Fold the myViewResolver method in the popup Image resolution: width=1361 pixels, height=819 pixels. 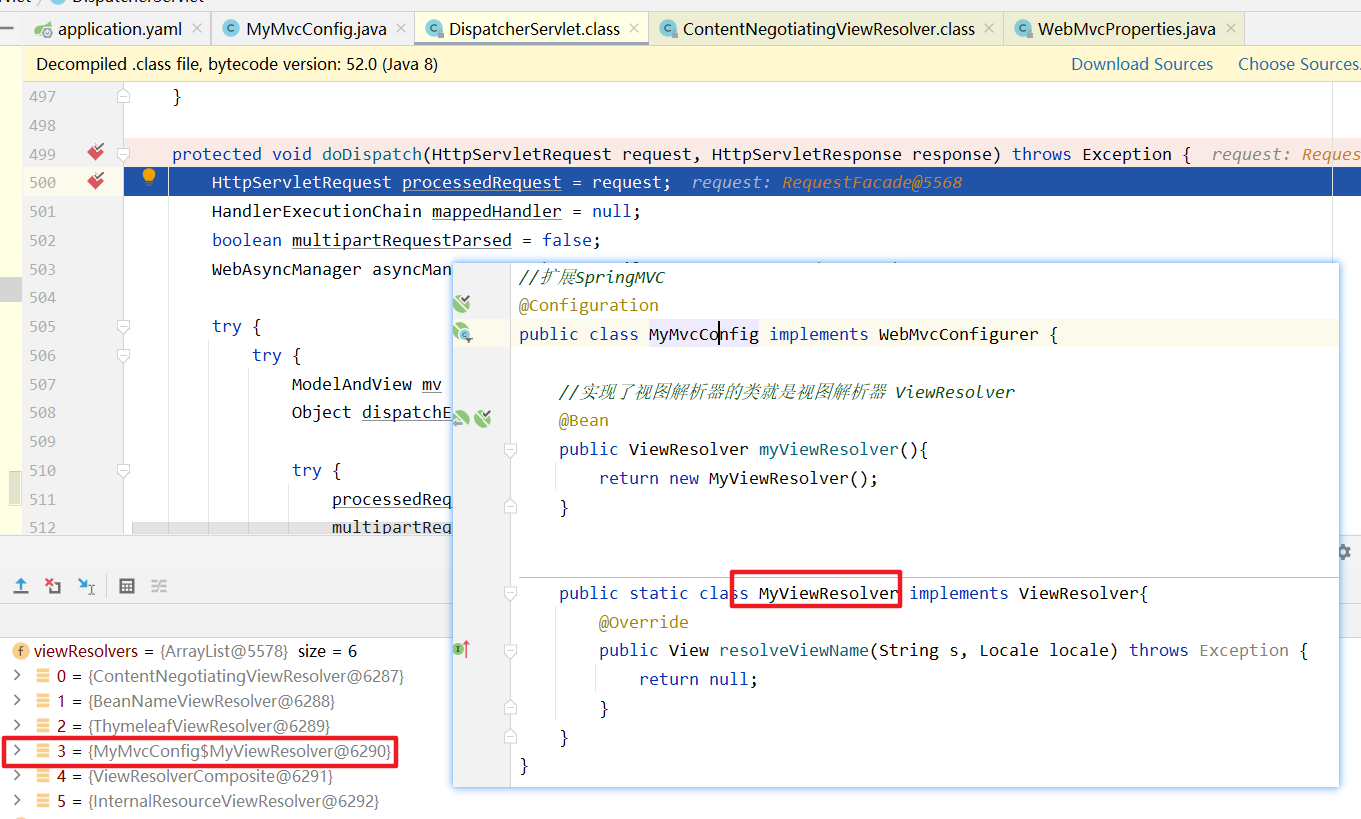click(510, 450)
